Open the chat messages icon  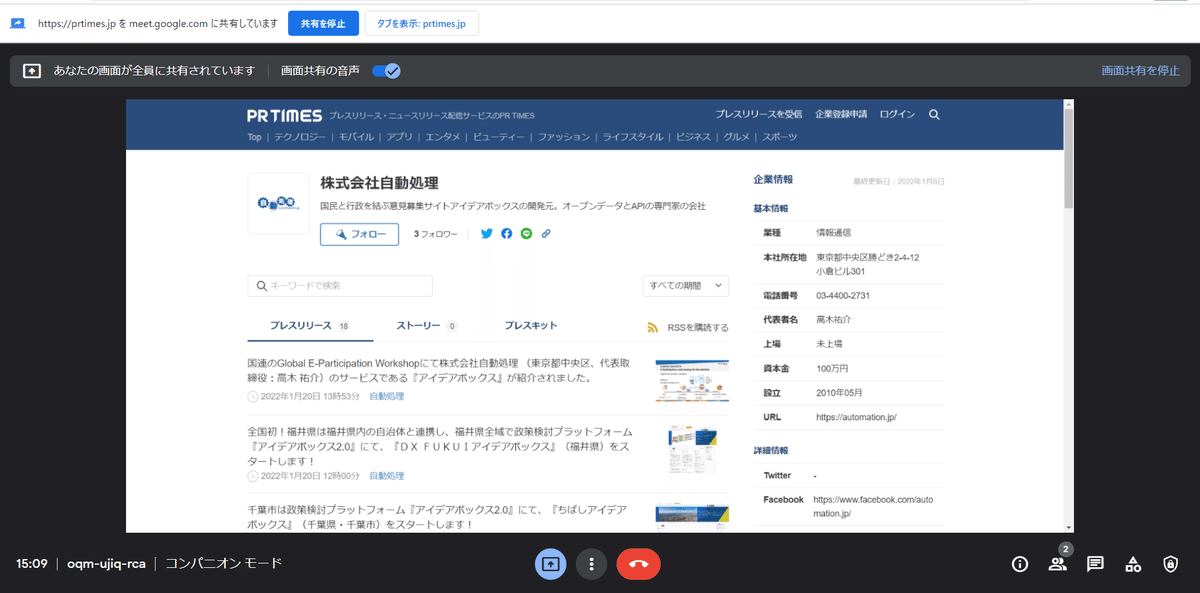pyautogui.click(x=1095, y=564)
